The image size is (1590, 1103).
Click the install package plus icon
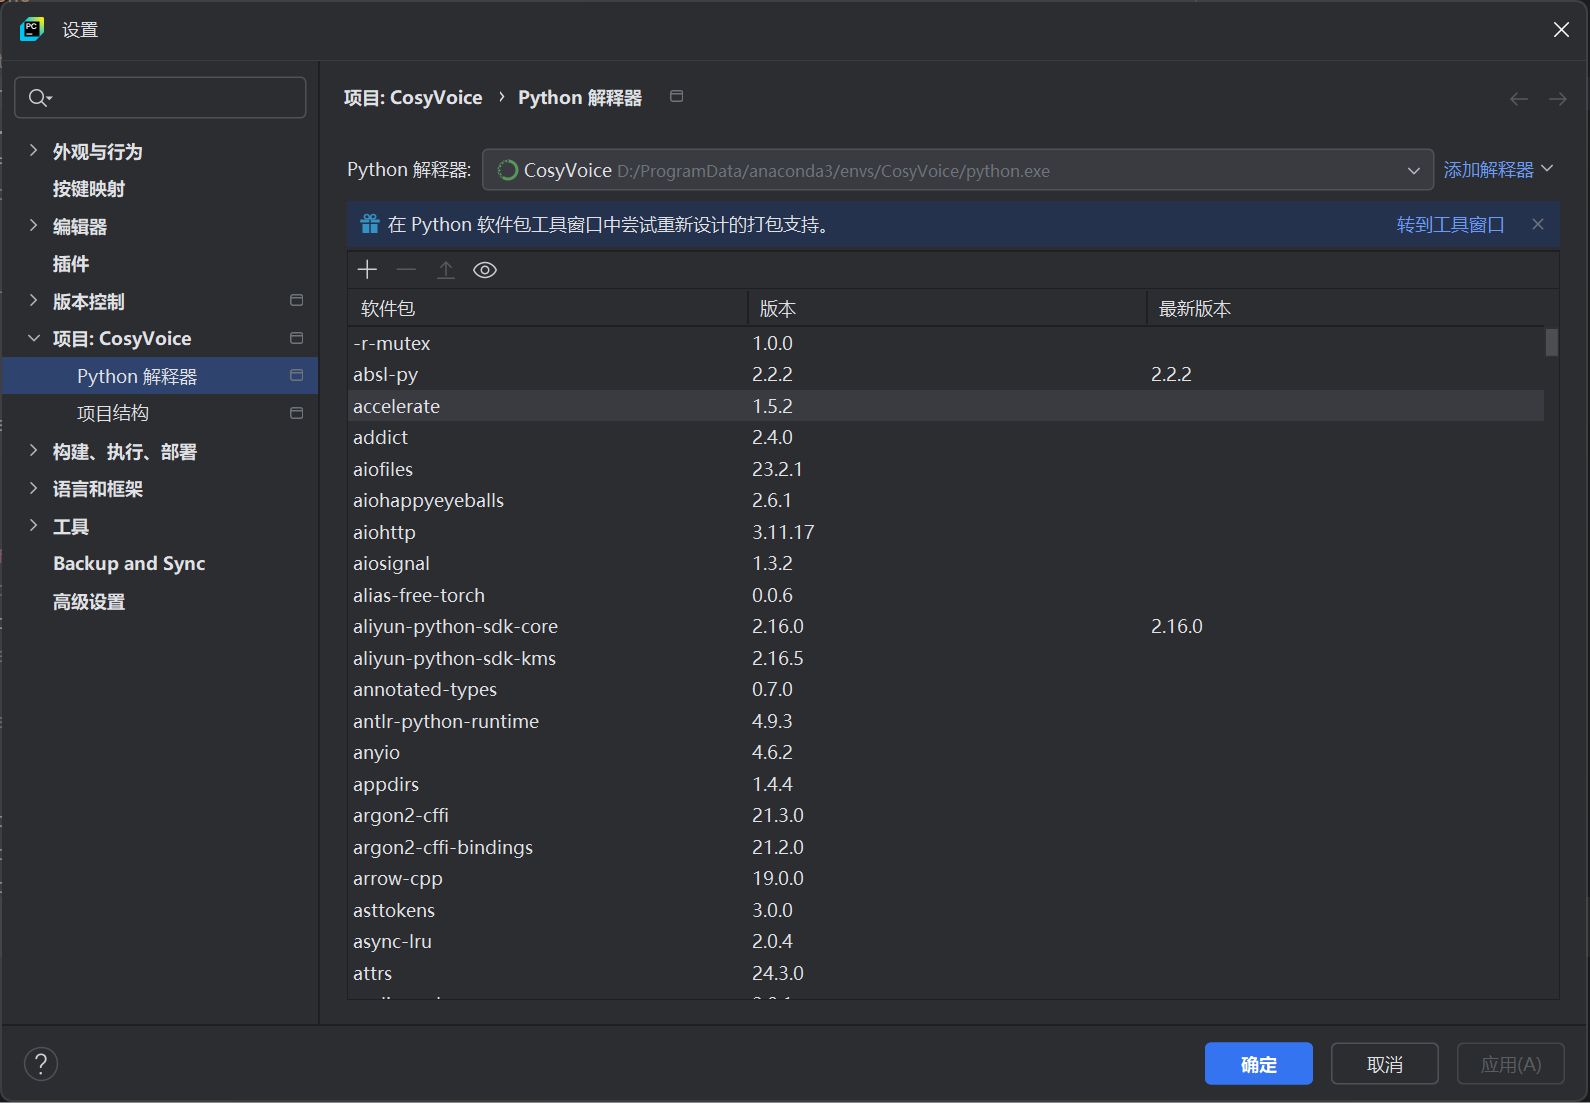pyautogui.click(x=367, y=270)
